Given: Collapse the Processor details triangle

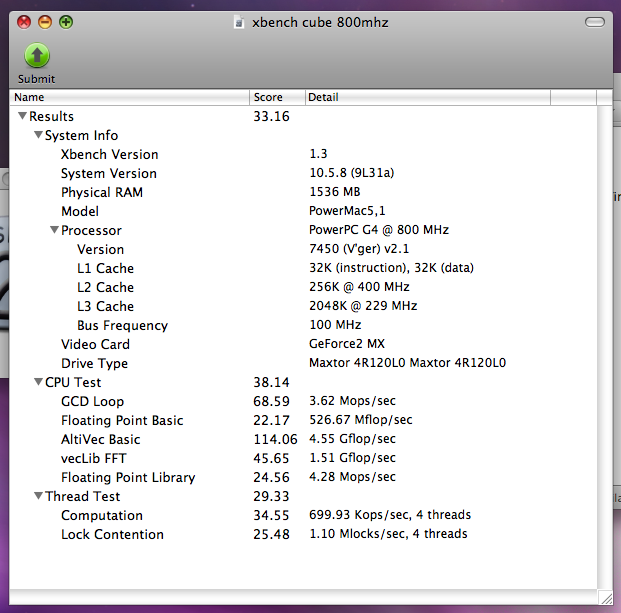Looking at the screenshot, I should click(x=55, y=230).
